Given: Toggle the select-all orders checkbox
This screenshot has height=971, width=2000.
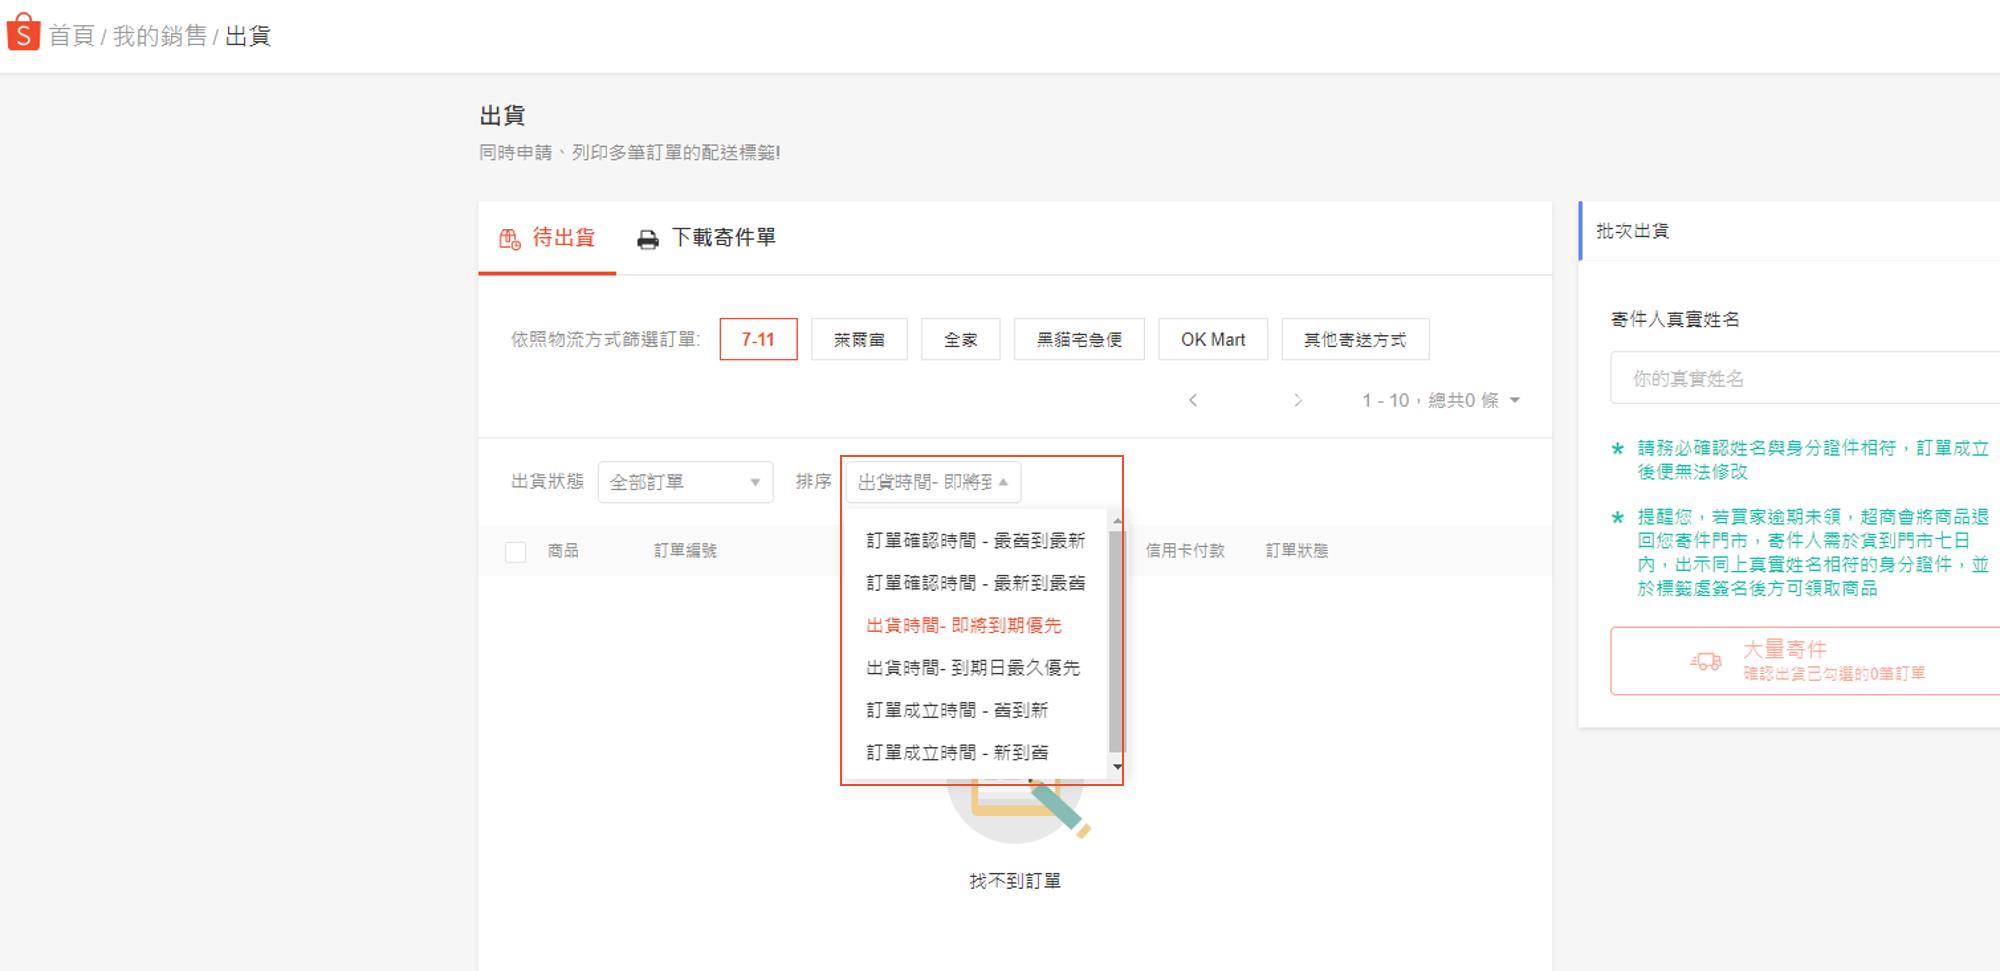Looking at the screenshot, I should point(516,552).
